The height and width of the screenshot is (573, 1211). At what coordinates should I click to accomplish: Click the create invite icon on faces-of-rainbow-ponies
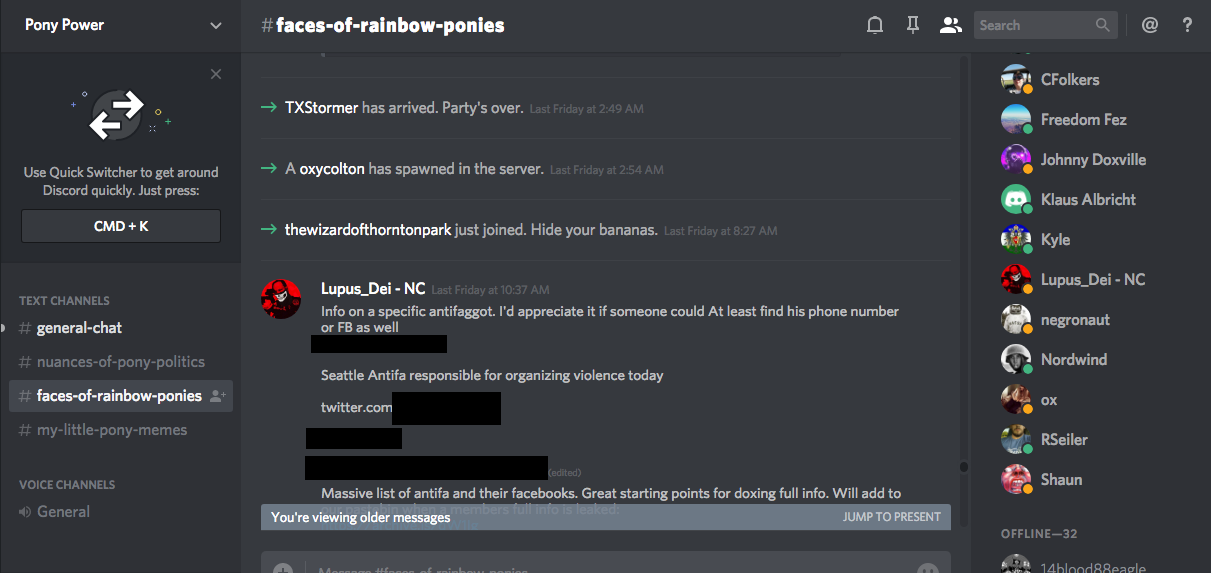point(217,396)
